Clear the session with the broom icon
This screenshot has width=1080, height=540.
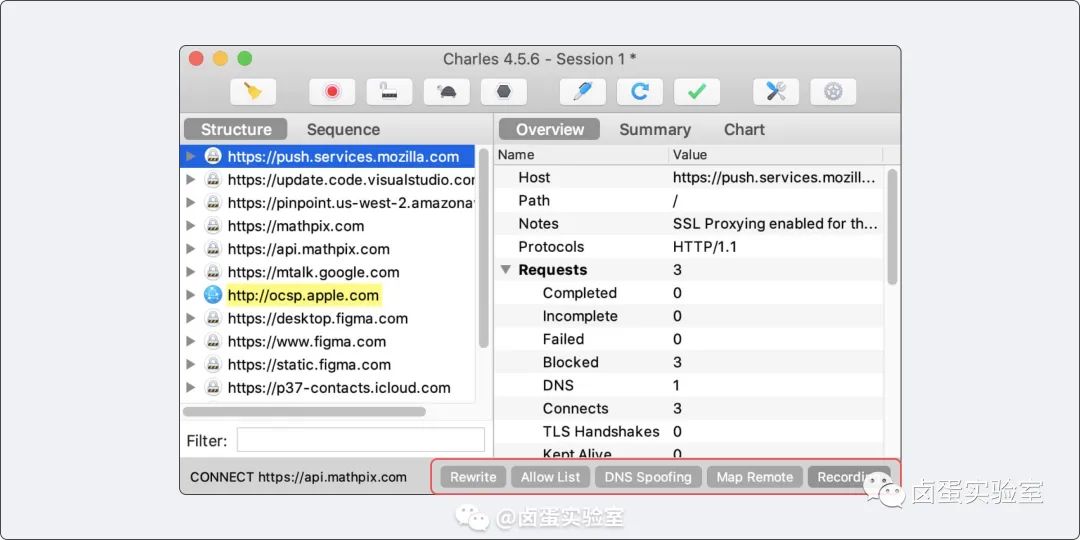pos(253,92)
